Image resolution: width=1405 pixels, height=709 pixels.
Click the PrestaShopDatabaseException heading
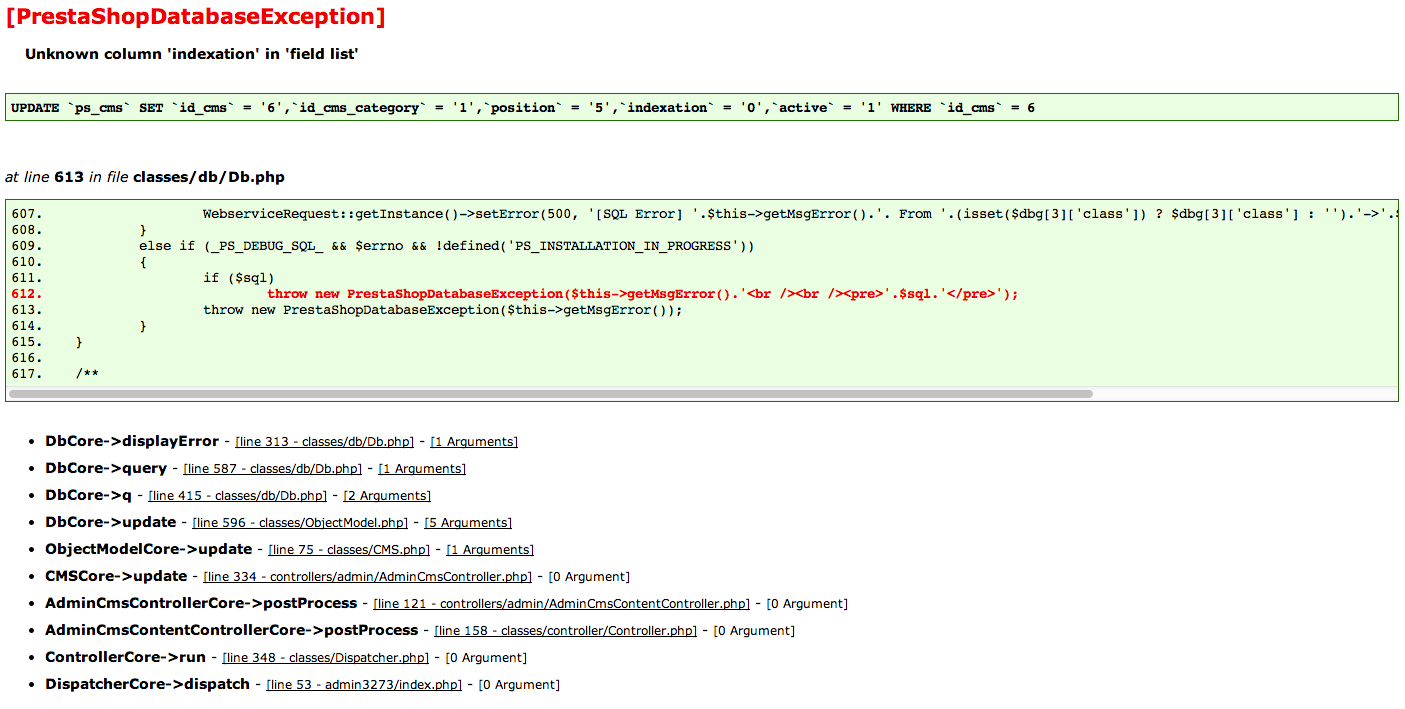point(195,17)
